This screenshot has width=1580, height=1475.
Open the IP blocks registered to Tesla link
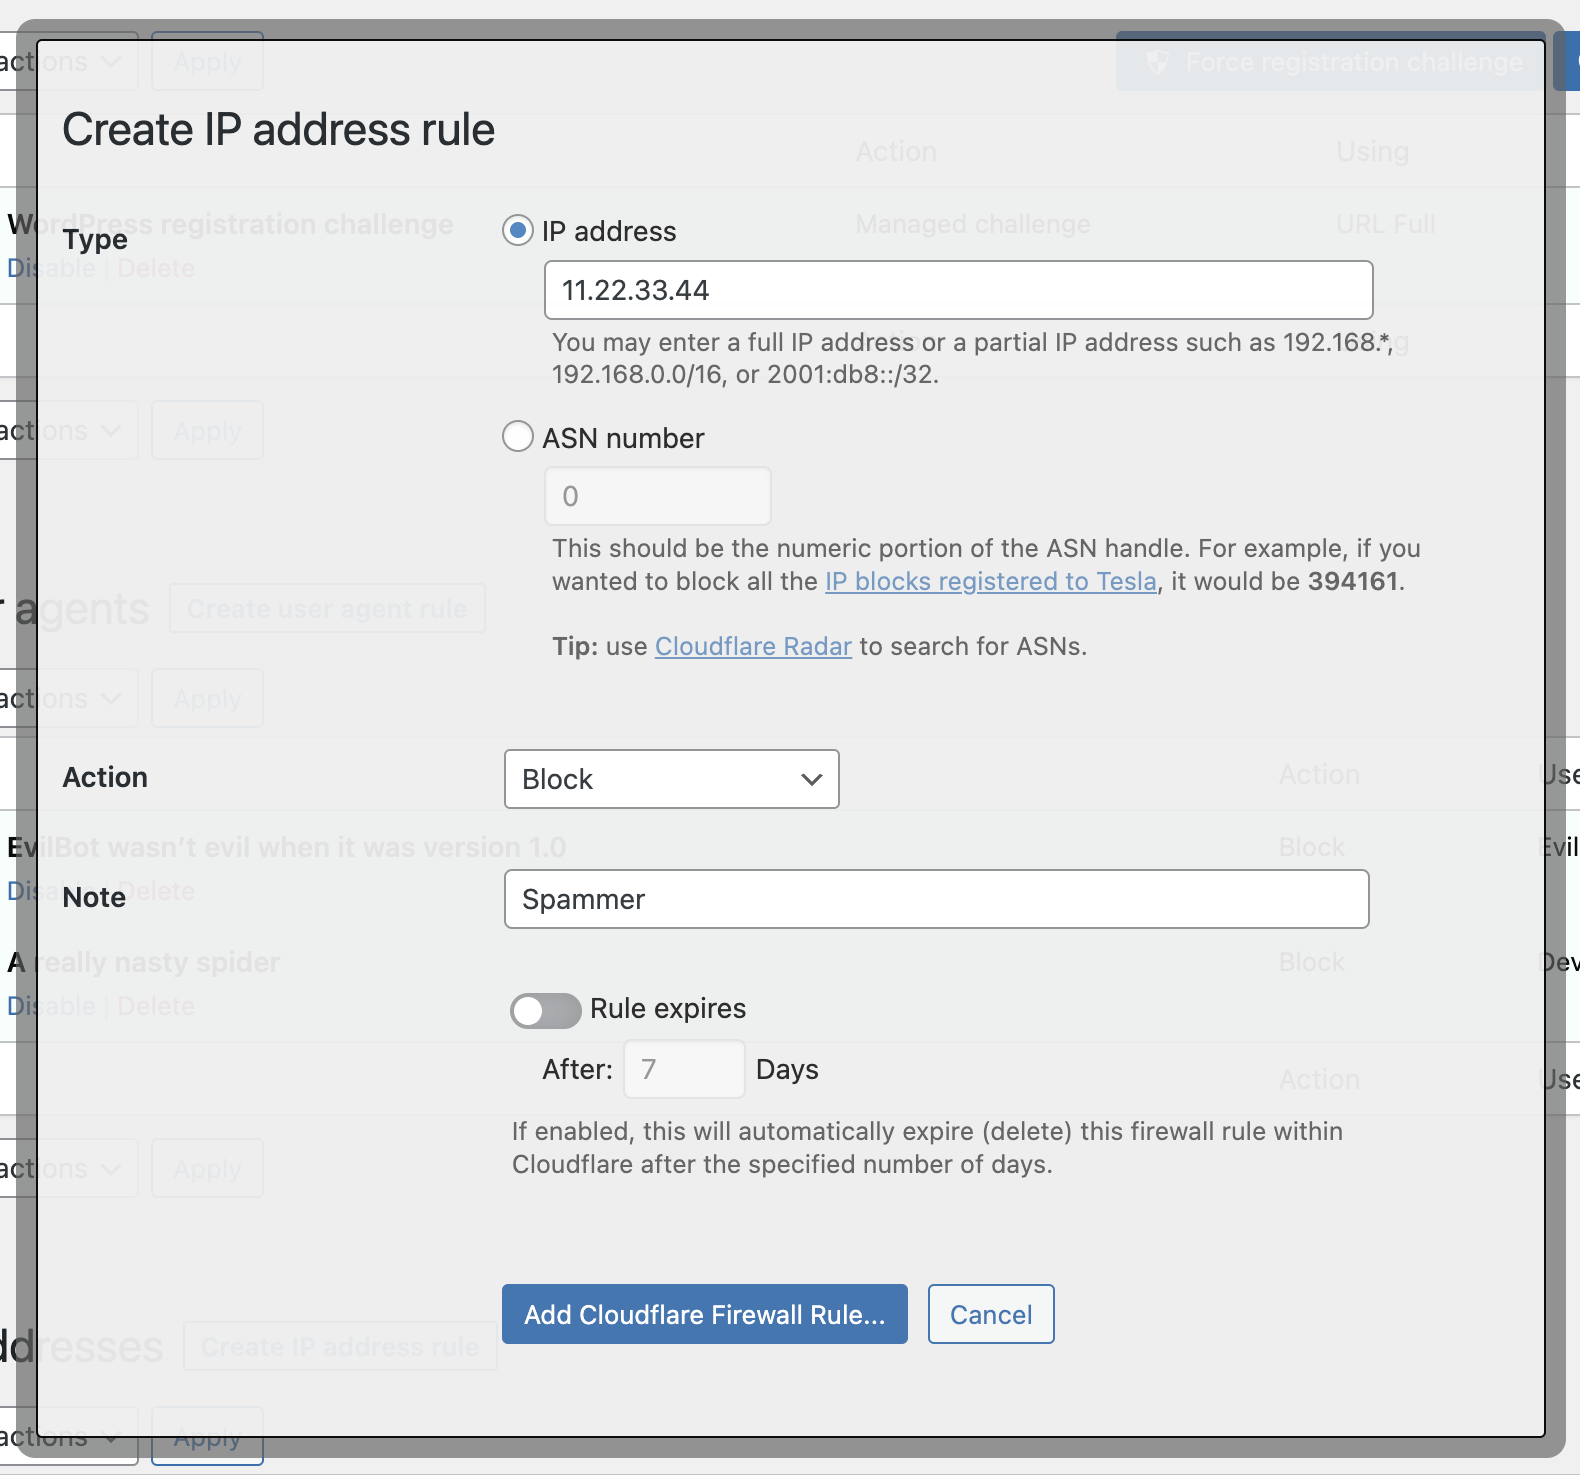pos(990,581)
